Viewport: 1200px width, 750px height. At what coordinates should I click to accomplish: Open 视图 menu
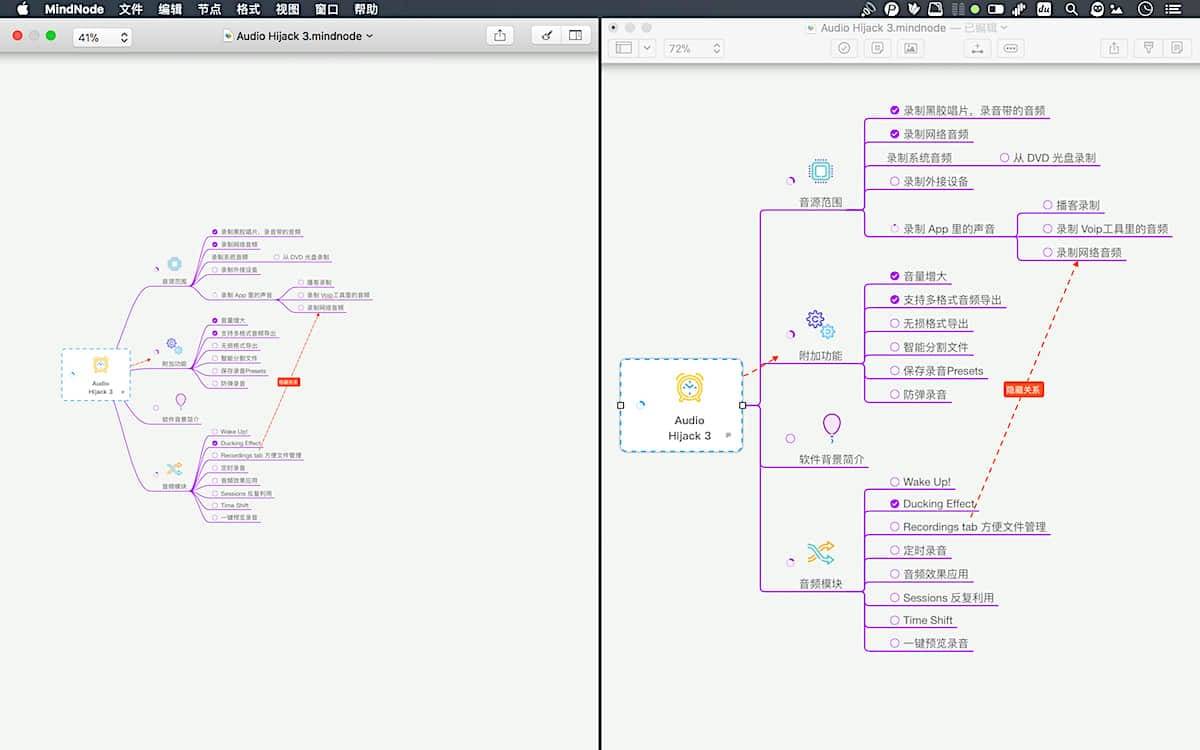[287, 9]
